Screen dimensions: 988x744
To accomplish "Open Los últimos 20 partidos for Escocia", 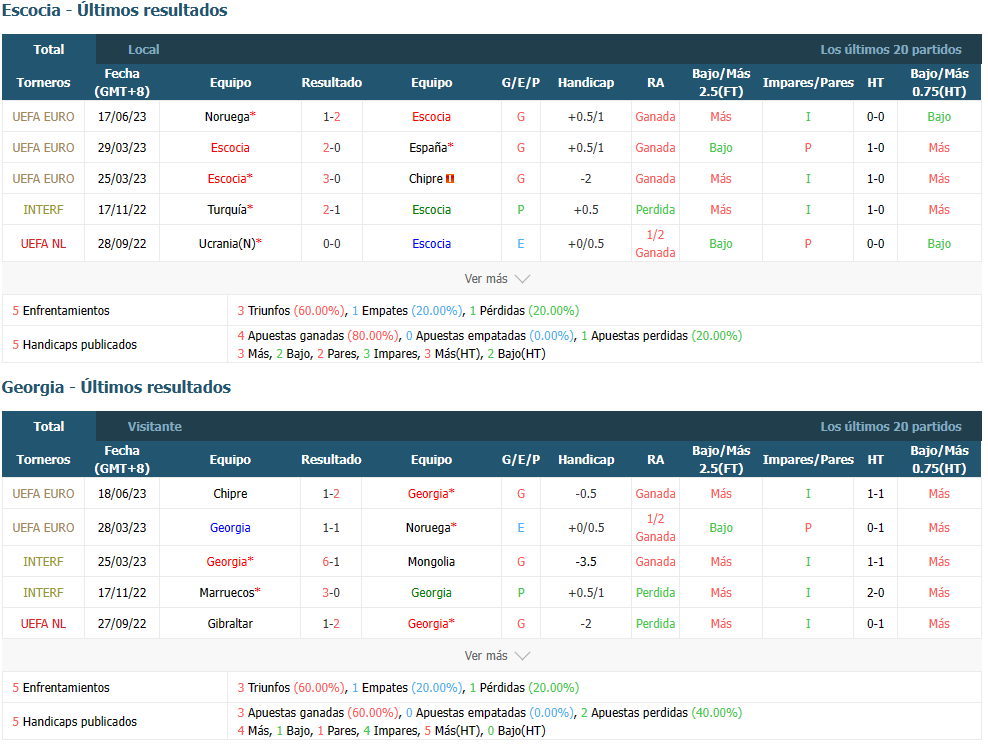I will (x=890, y=49).
